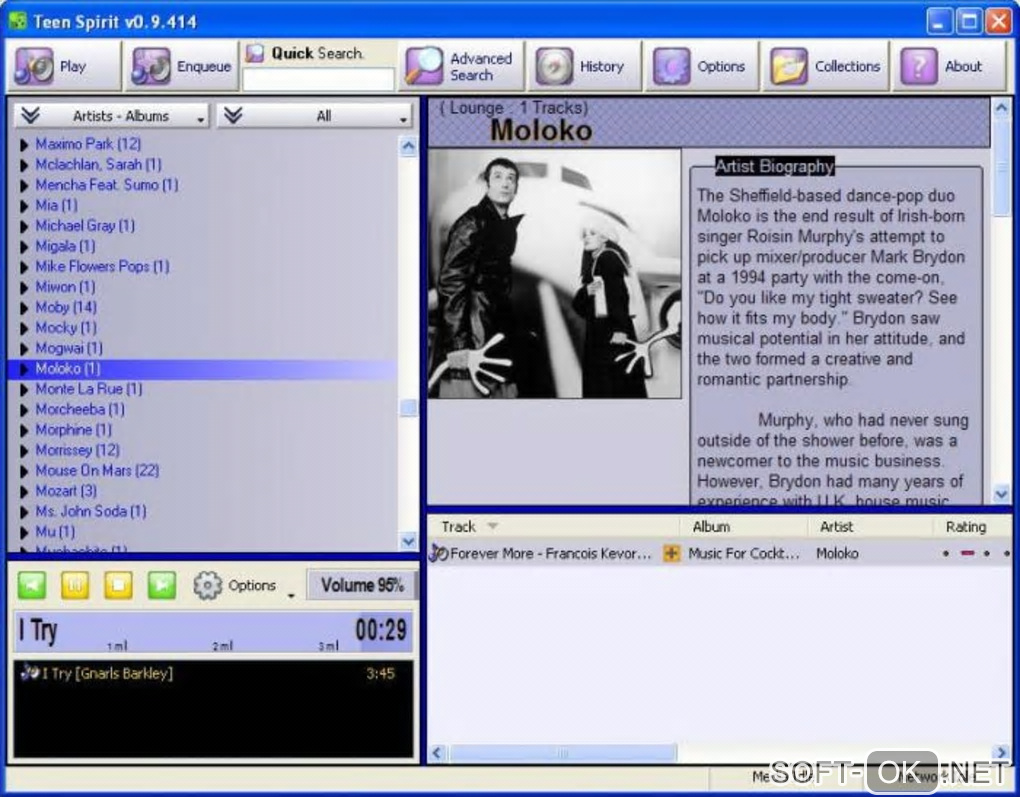Set rating on Forever More track

pyautogui.click(x=976, y=554)
